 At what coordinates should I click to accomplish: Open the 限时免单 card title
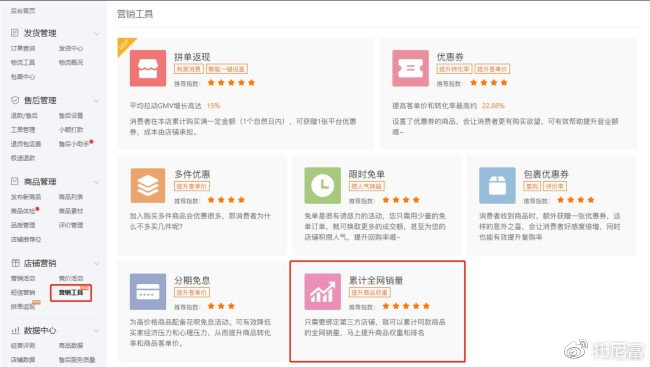pos(366,174)
